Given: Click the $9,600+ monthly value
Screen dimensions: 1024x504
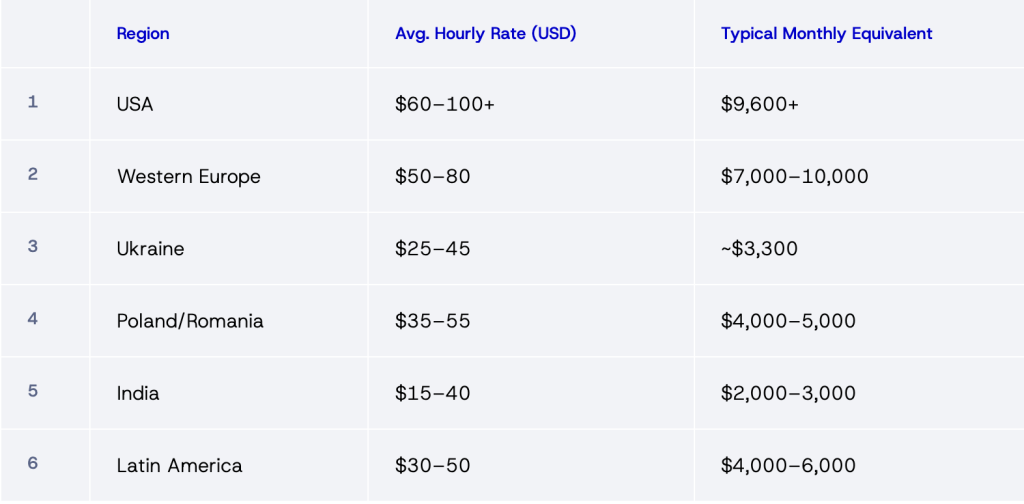Looking at the screenshot, I should click(760, 104).
